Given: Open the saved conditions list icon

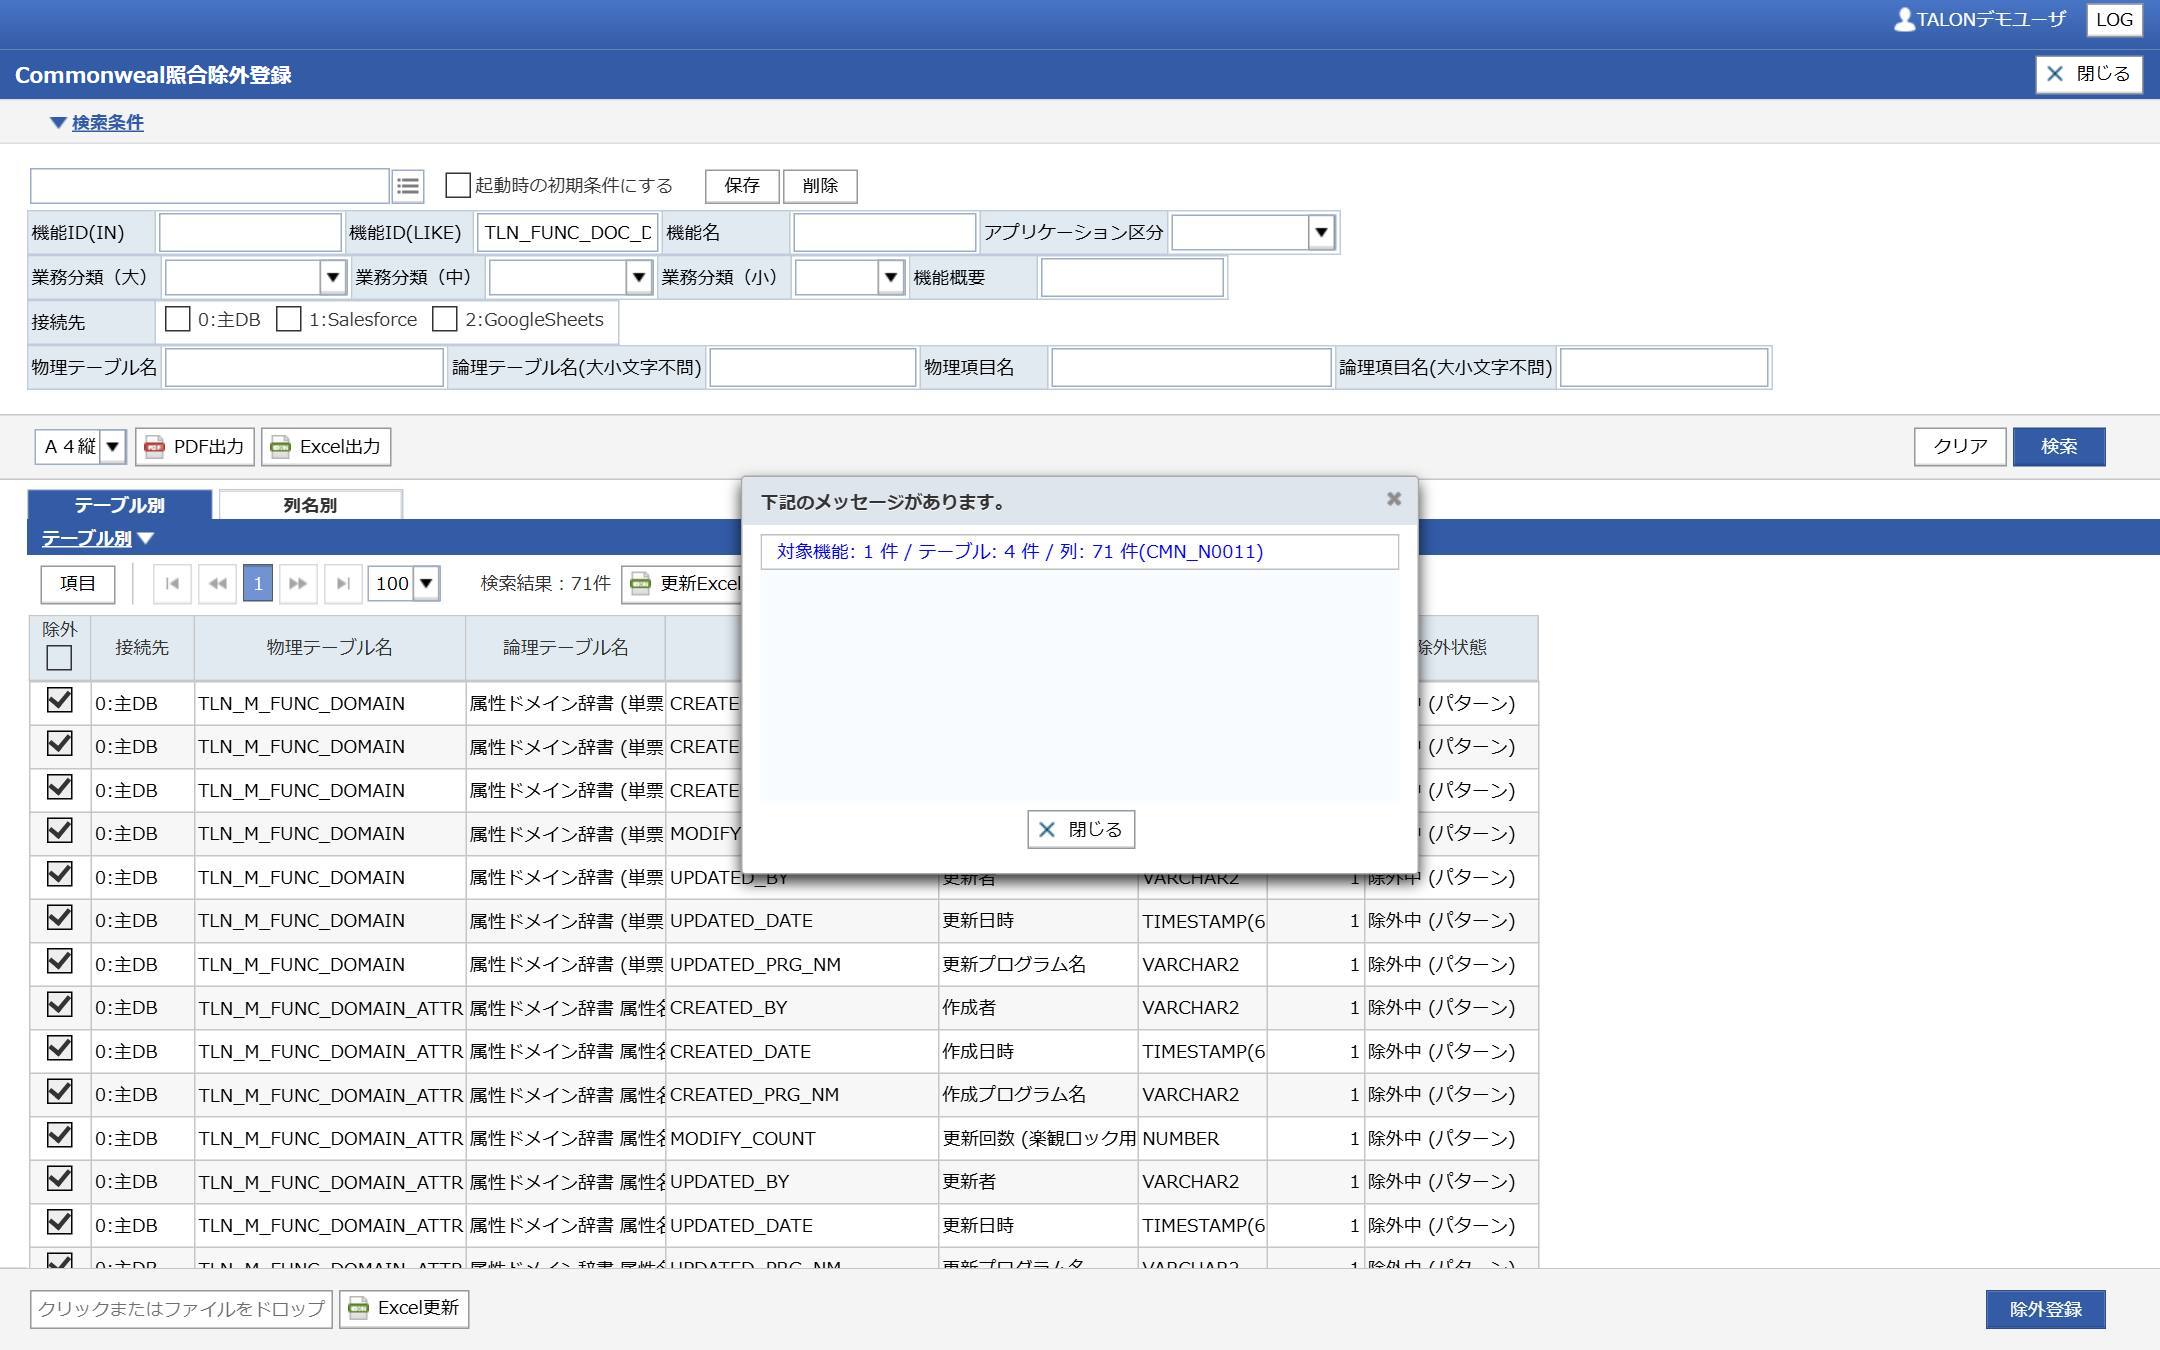Looking at the screenshot, I should 407,186.
